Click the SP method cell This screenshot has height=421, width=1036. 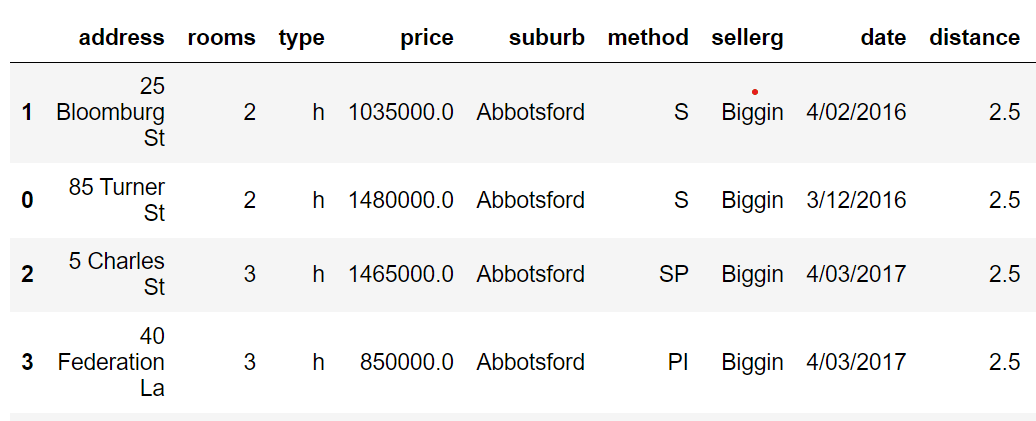(674, 274)
